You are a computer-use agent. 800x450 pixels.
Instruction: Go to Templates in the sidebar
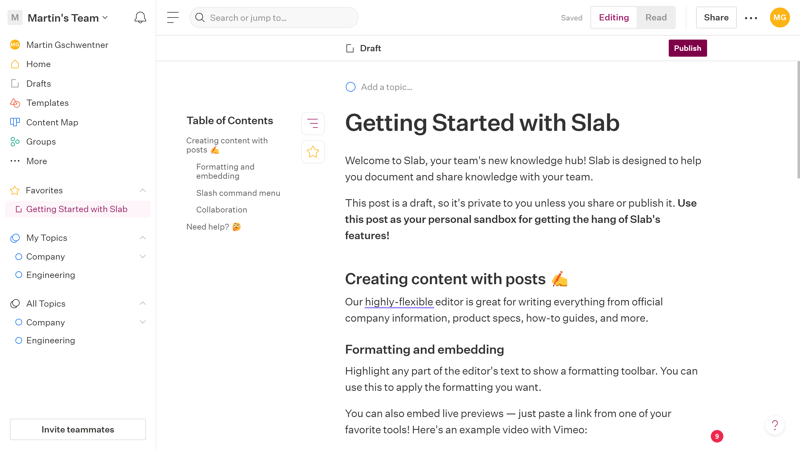tap(47, 103)
